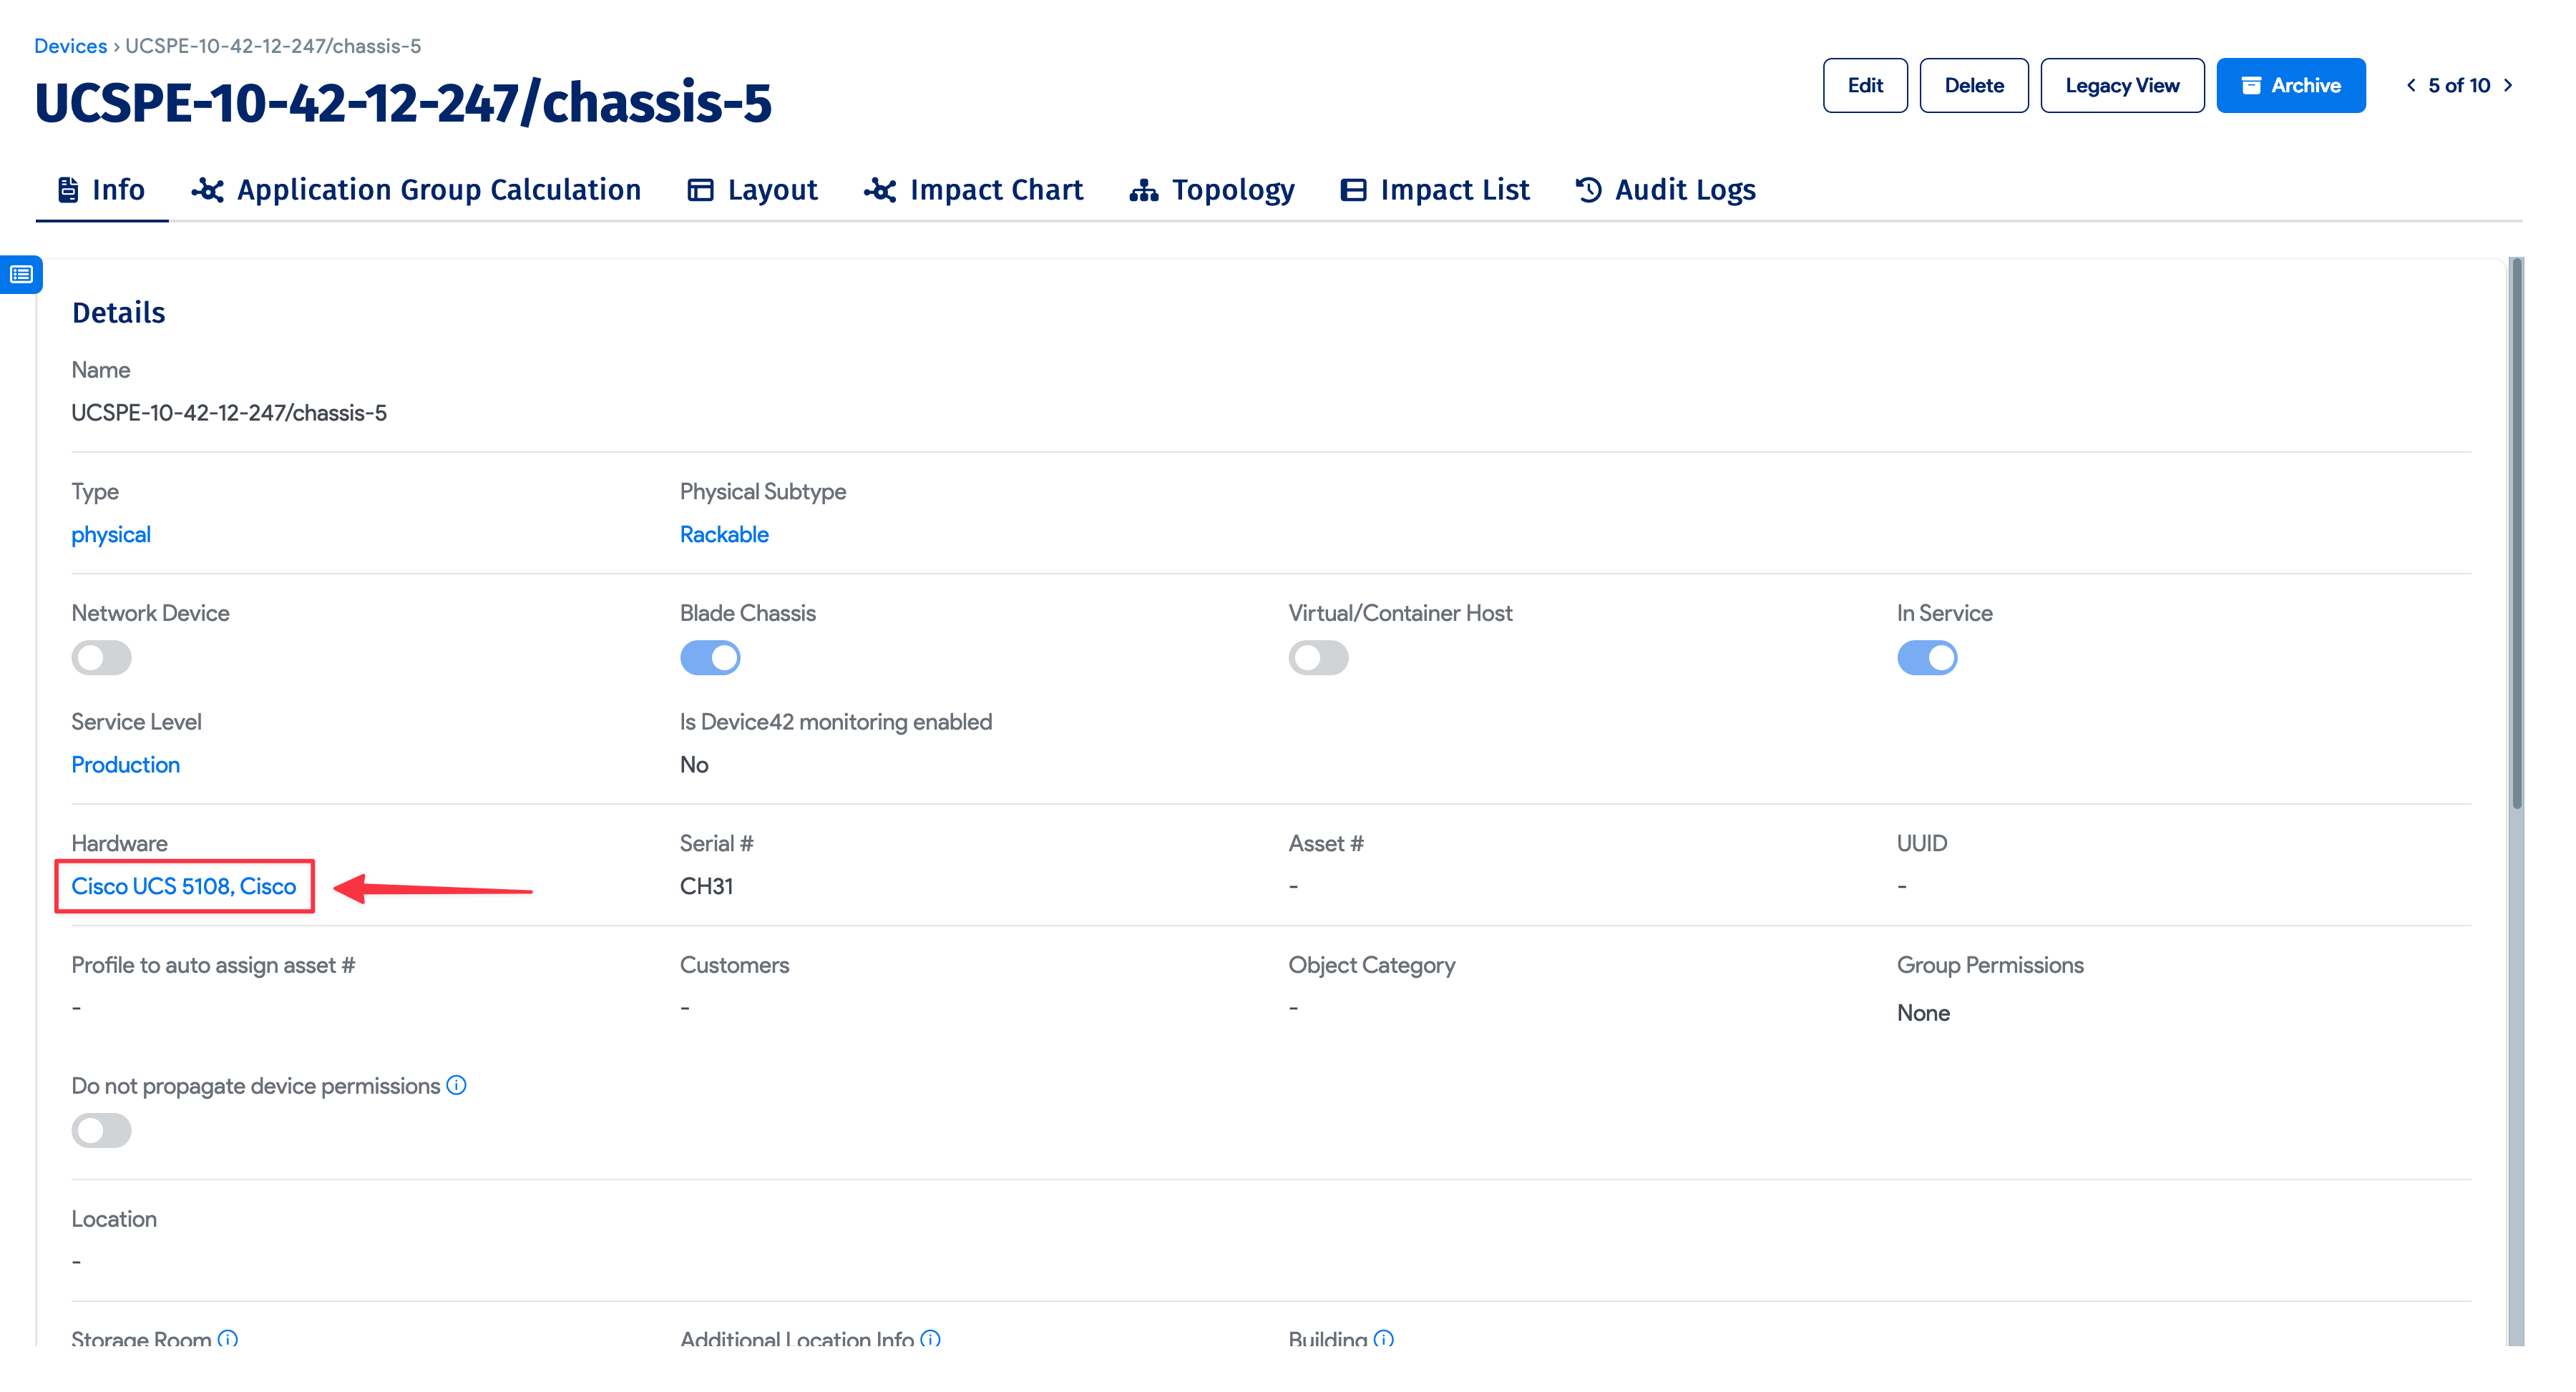Screen dimensions: 2576x1392
Task: Disable the Blade Chassis toggle
Action: coord(710,658)
